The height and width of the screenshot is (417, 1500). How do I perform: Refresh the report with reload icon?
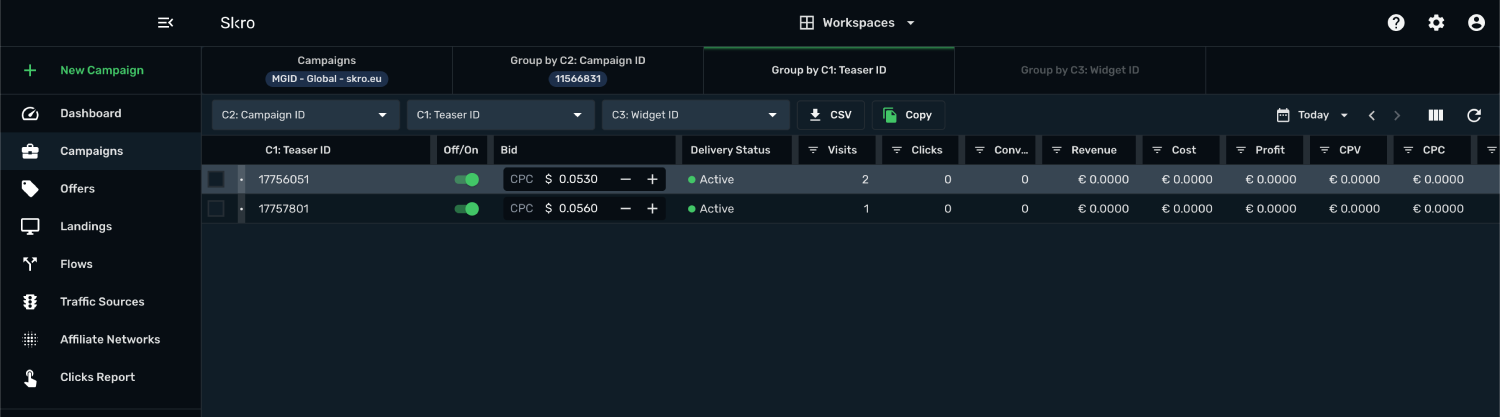click(1474, 115)
